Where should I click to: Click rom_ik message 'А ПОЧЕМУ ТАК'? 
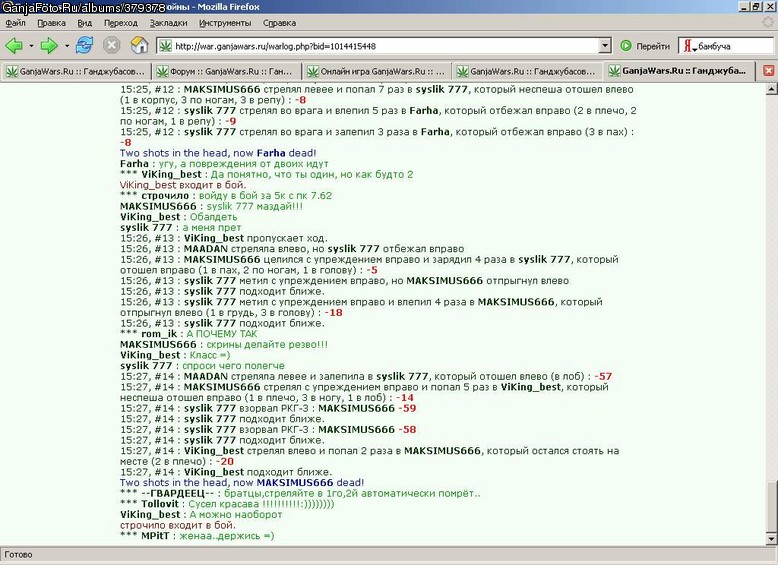coord(222,334)
